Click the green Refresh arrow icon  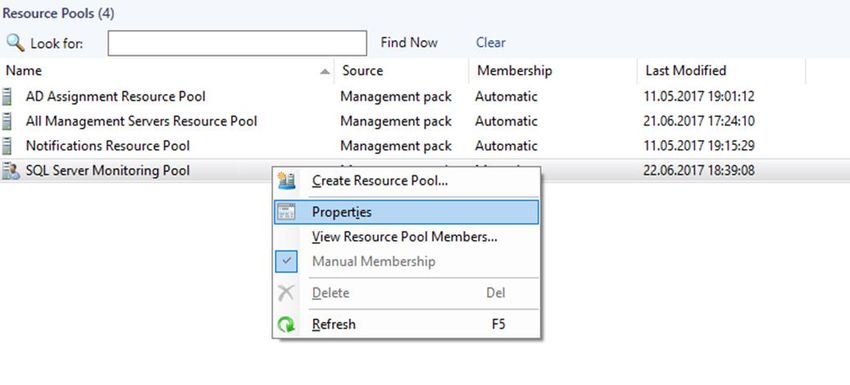(286, 324)
